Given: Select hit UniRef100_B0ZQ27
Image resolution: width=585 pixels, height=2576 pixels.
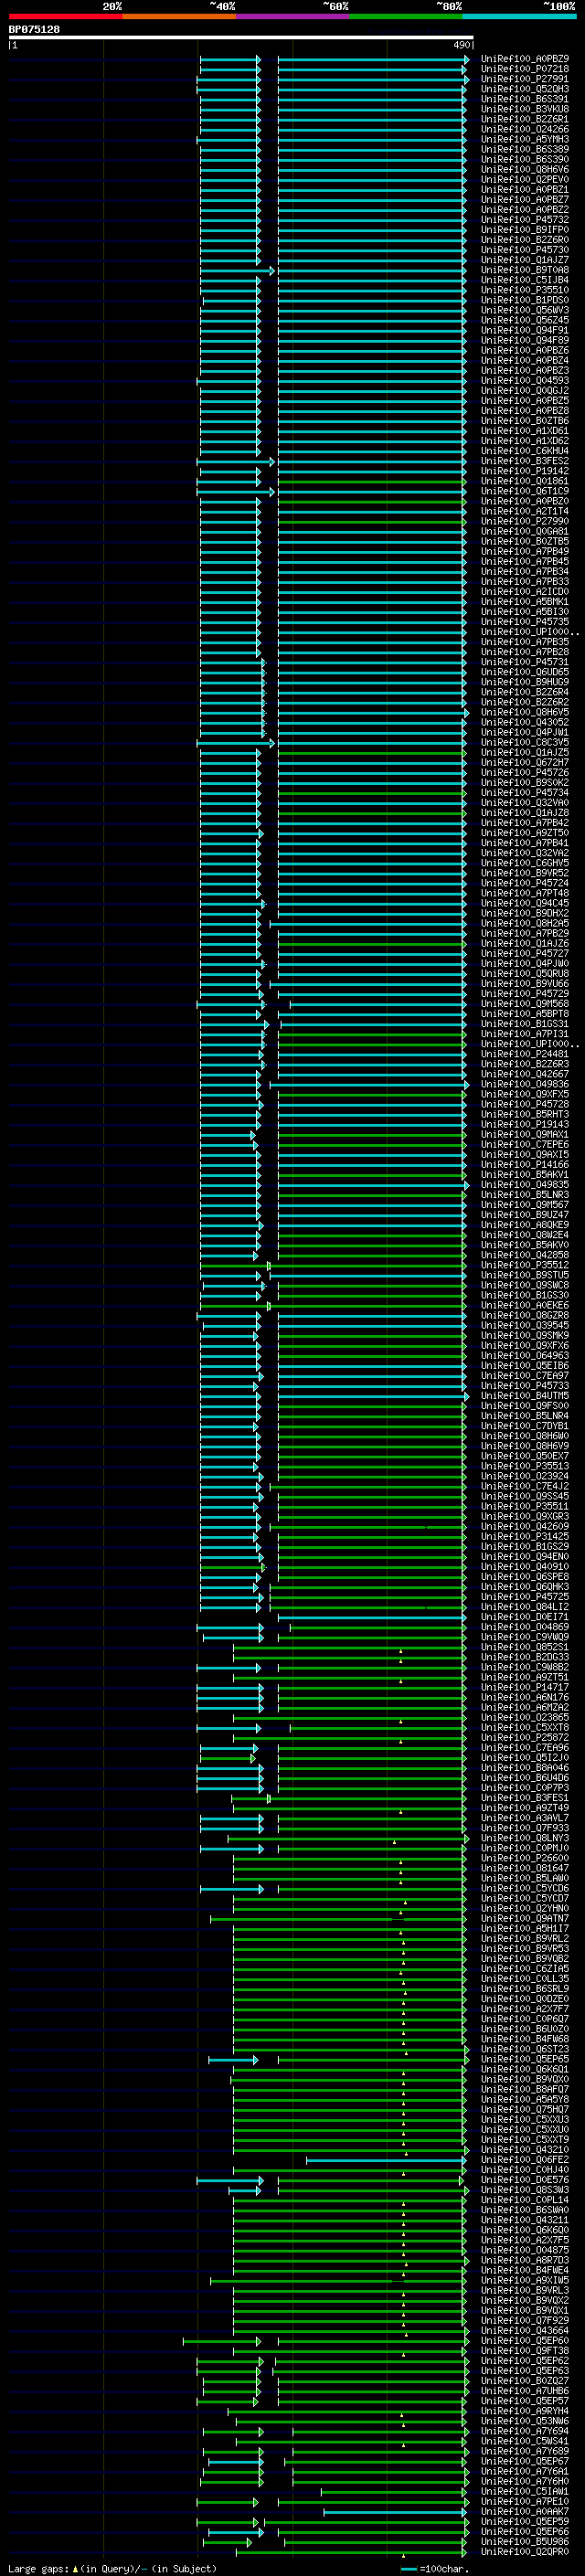Looking at the screenshot, I should click(x=525, y=2381).
